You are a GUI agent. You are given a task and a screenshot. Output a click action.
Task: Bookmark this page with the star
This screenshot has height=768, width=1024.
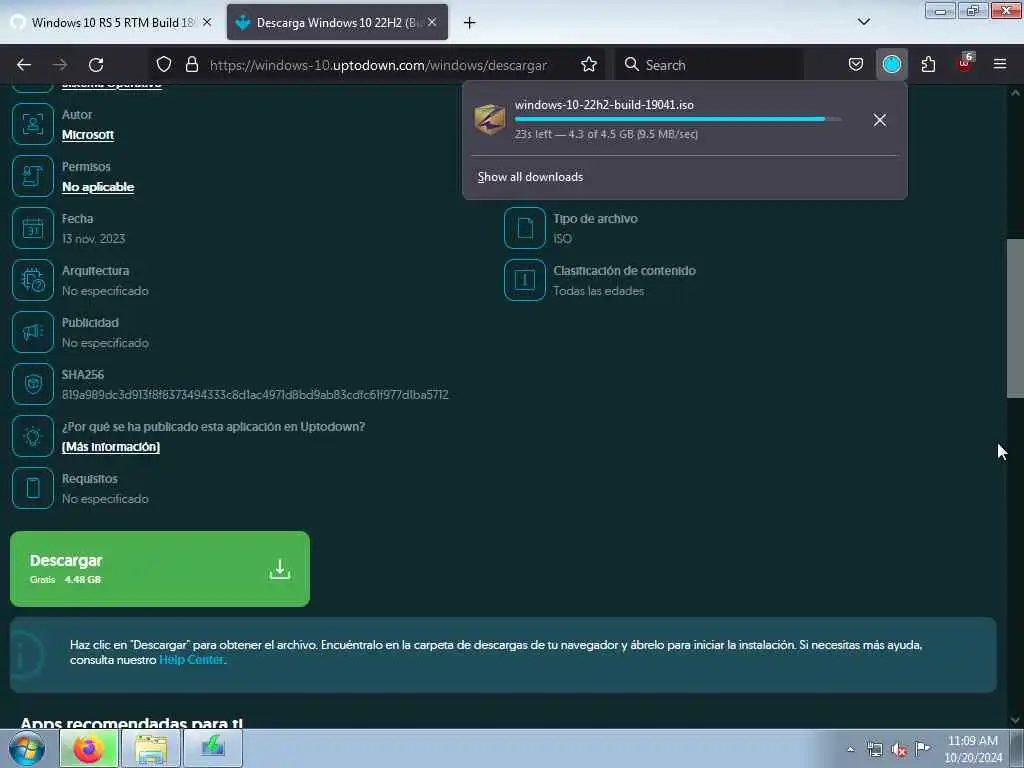589,65
